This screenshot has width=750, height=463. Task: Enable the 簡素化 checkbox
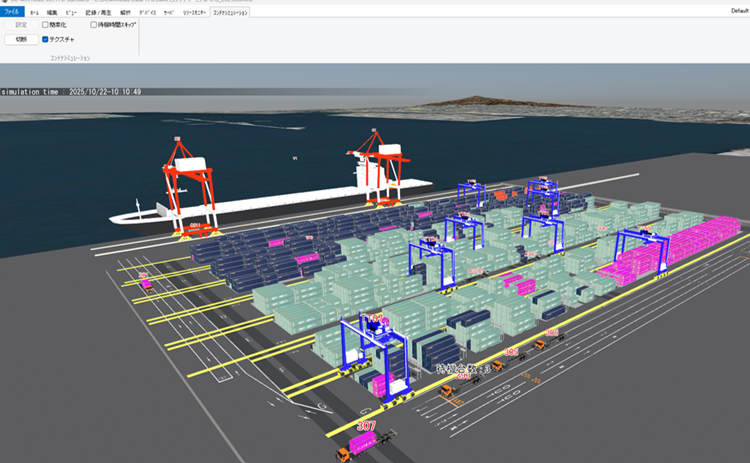pyautogui.click(x=45, y=24)
